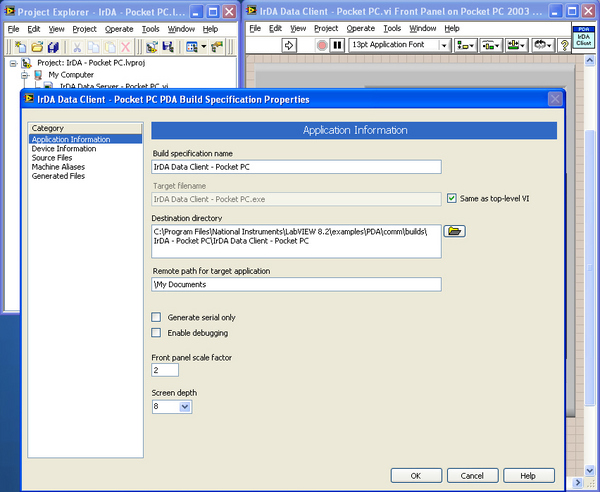Click the Abort Execution red circle button
Viewport: 600px width, 492px height.
tap(322, 45)
